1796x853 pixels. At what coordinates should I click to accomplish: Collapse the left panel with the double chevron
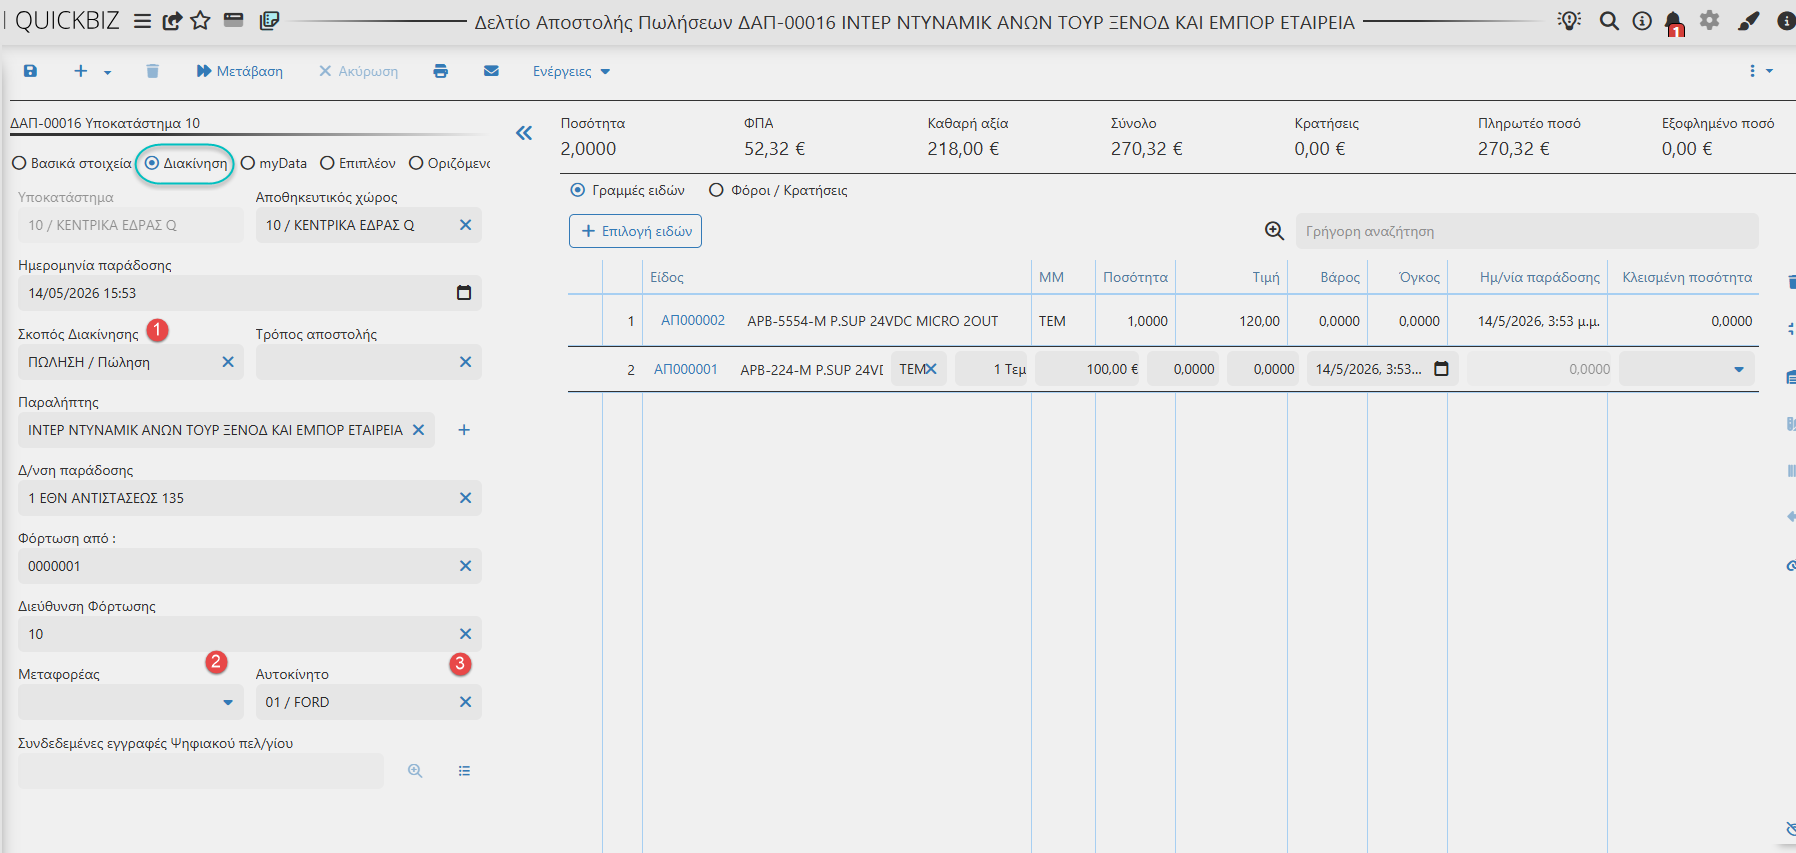click(x=524, y=133)
